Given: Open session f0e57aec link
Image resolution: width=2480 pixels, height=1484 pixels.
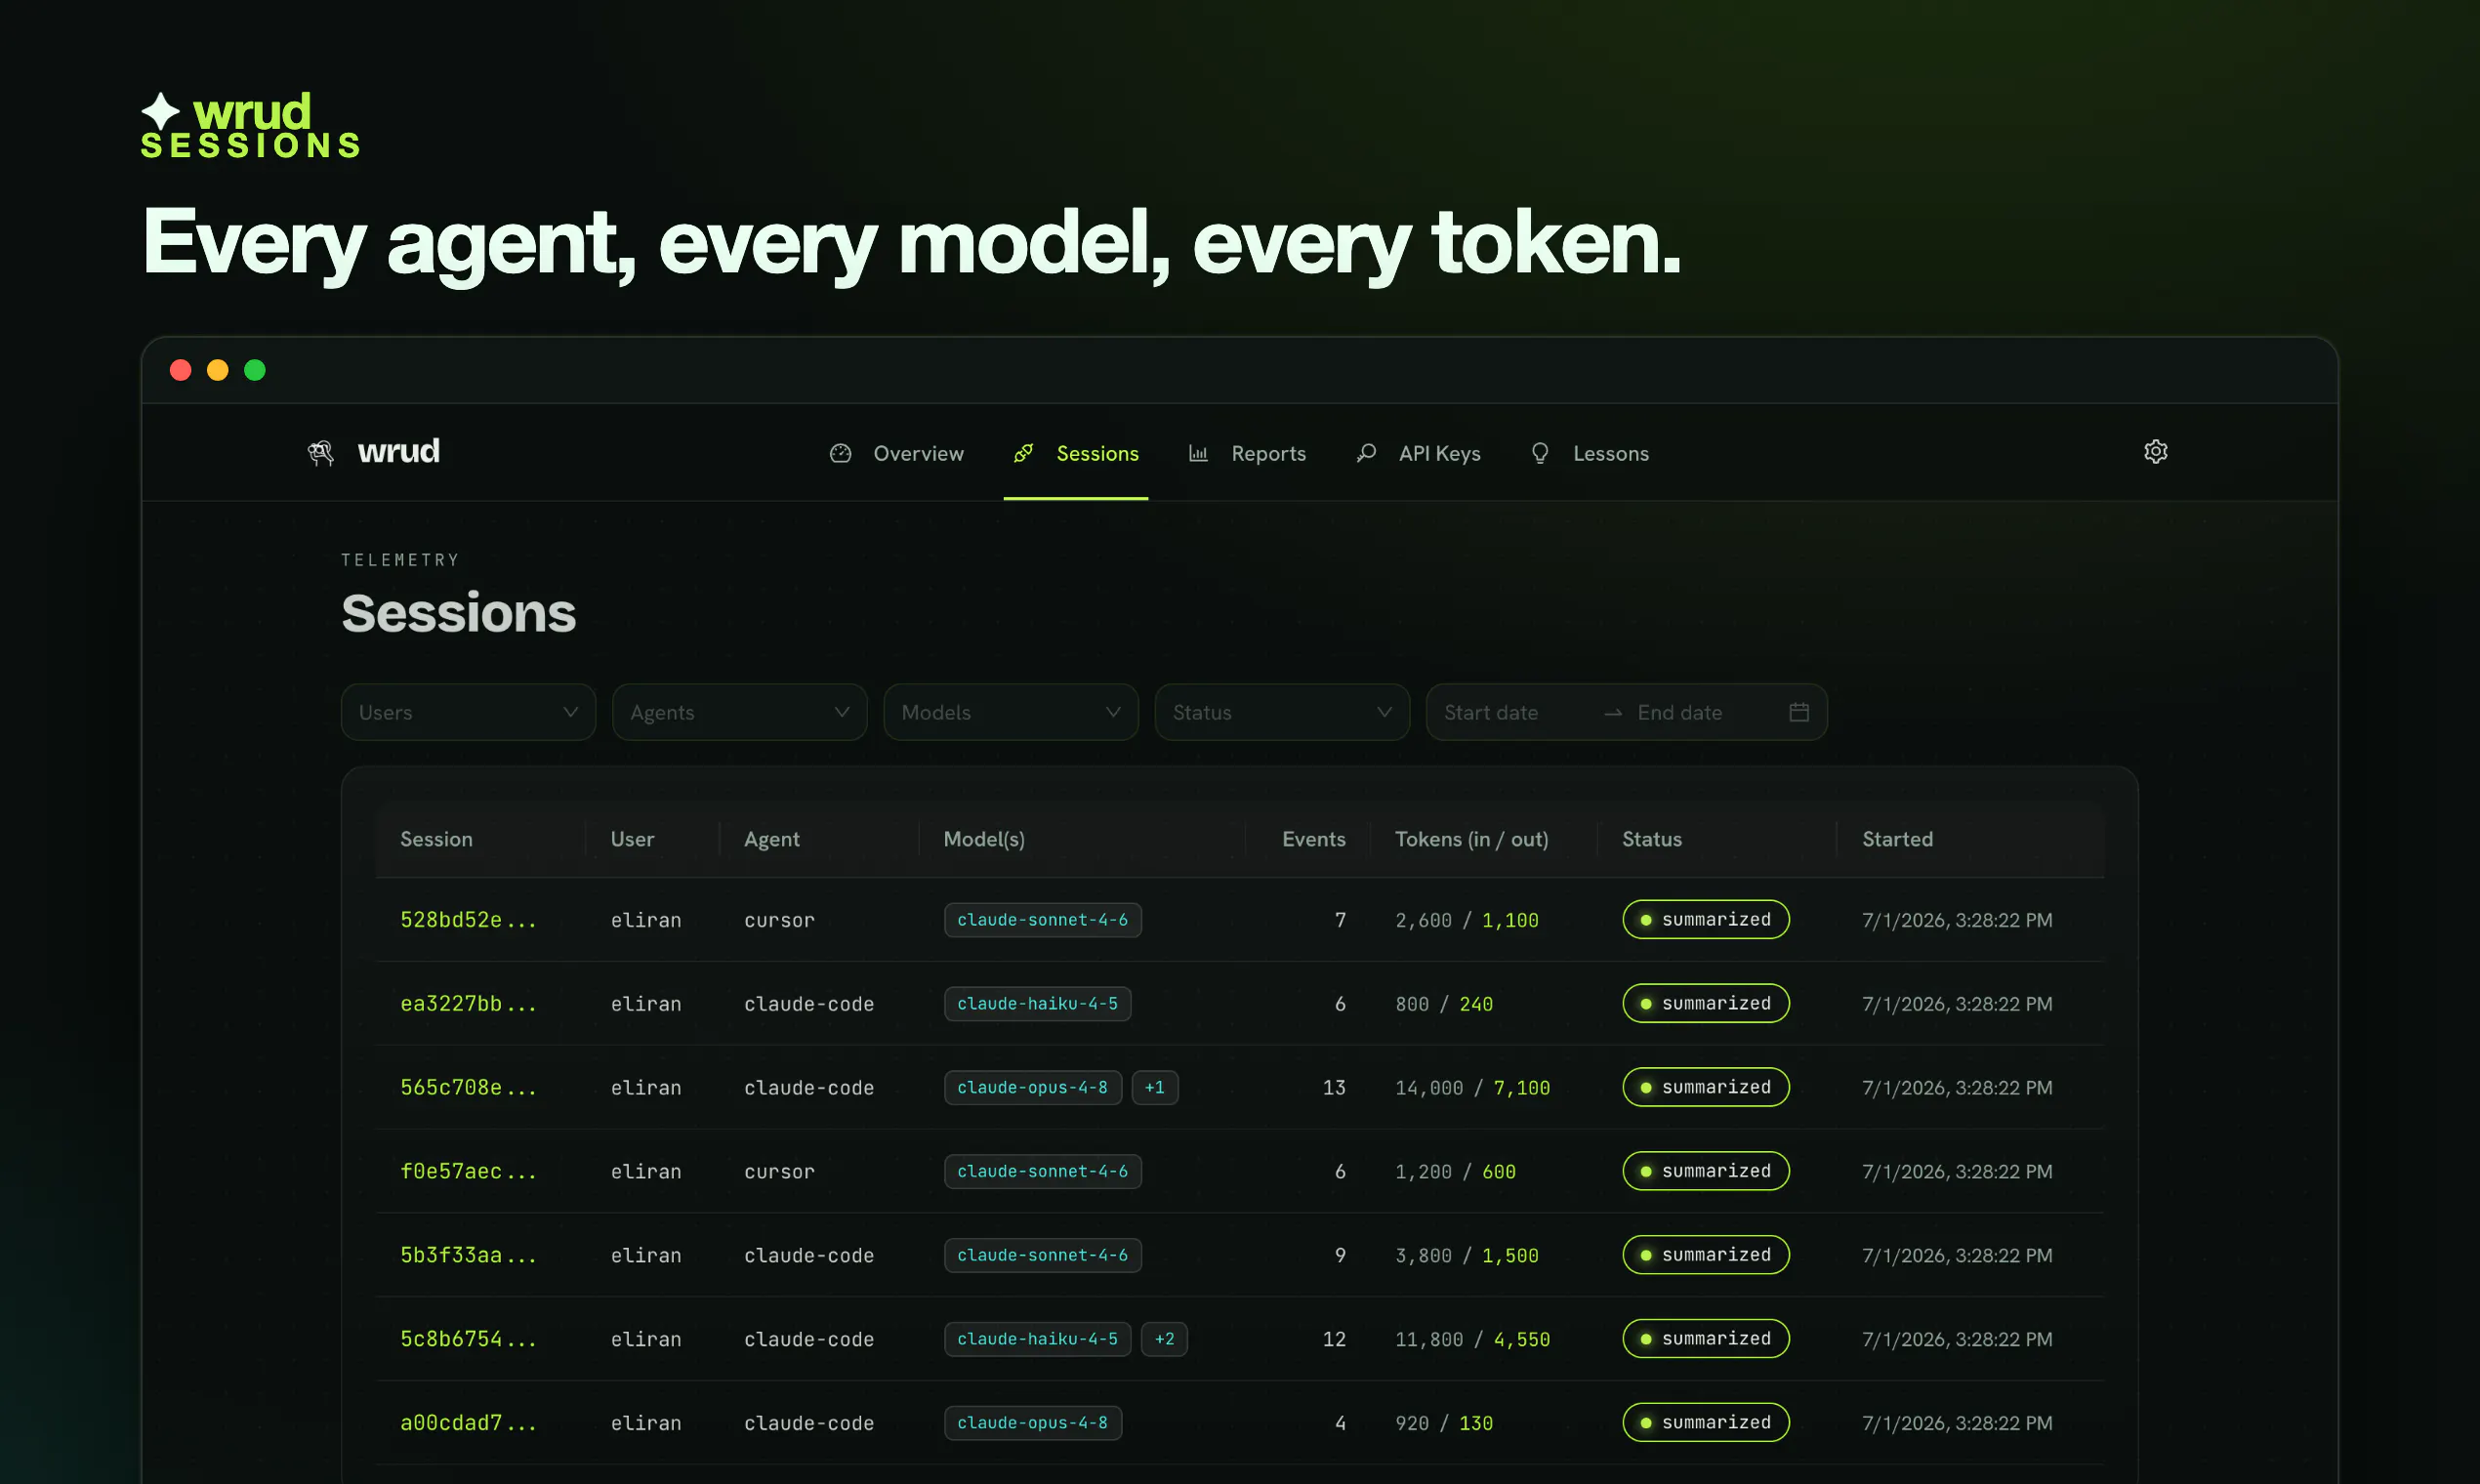Looking at the screenshot, I should 468,1171.
